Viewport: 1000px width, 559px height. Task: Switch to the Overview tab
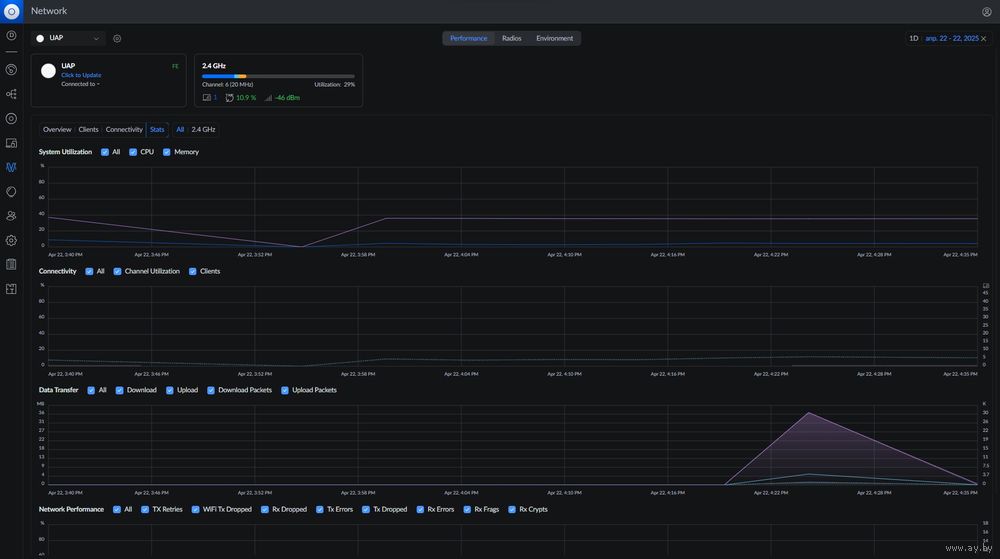point(57,129)
